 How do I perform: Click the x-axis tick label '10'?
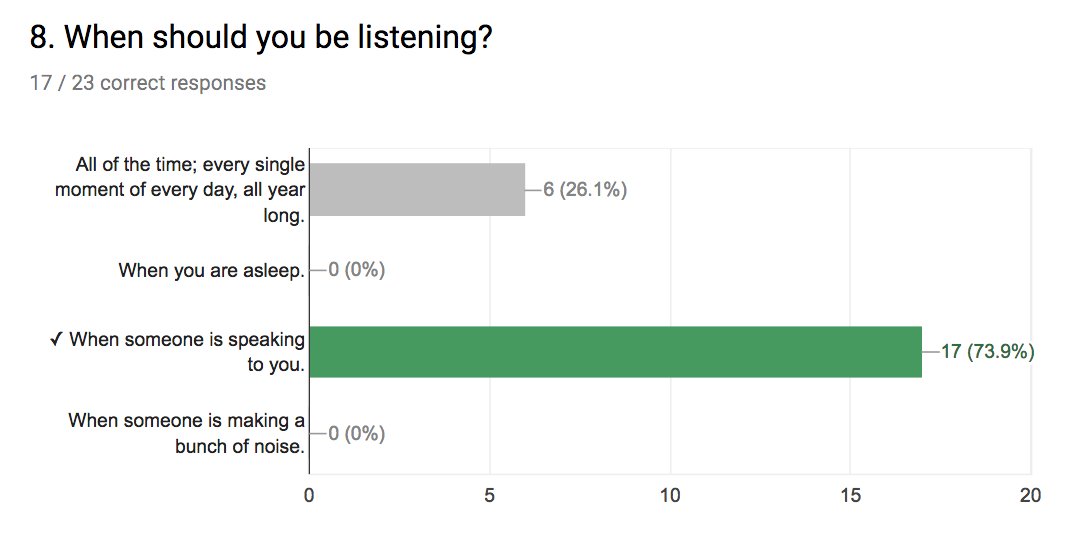point(669,495)
